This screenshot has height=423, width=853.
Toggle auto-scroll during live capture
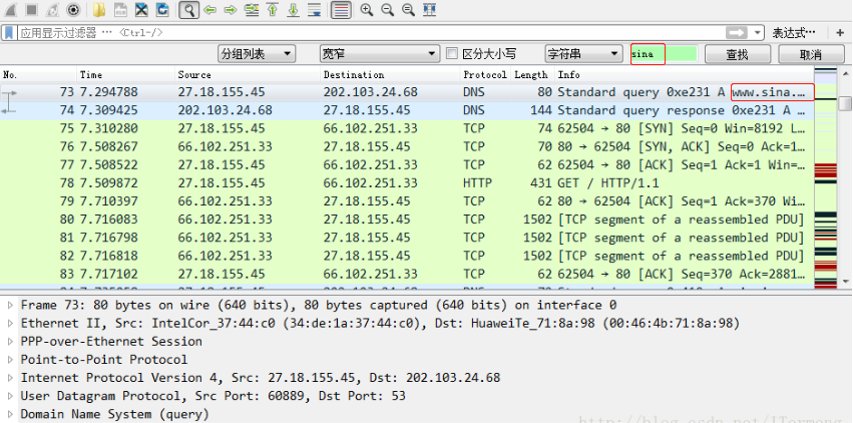(314, 10)
